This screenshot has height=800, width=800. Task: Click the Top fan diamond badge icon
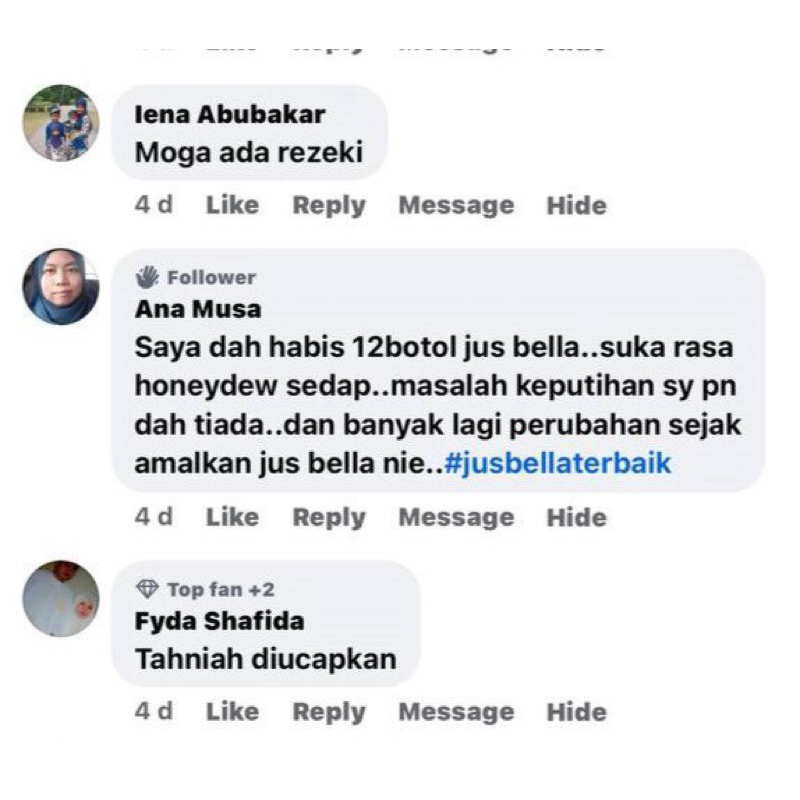pos(147,589)
